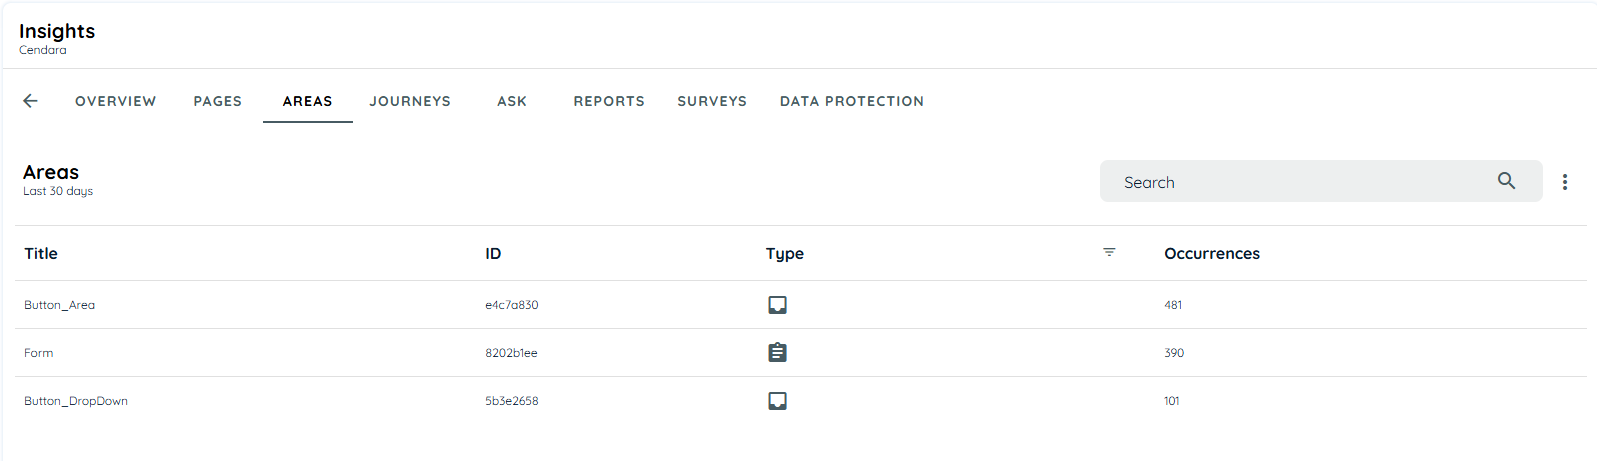
Task: Open the Pages tab
Action: (x=218, y=101)
